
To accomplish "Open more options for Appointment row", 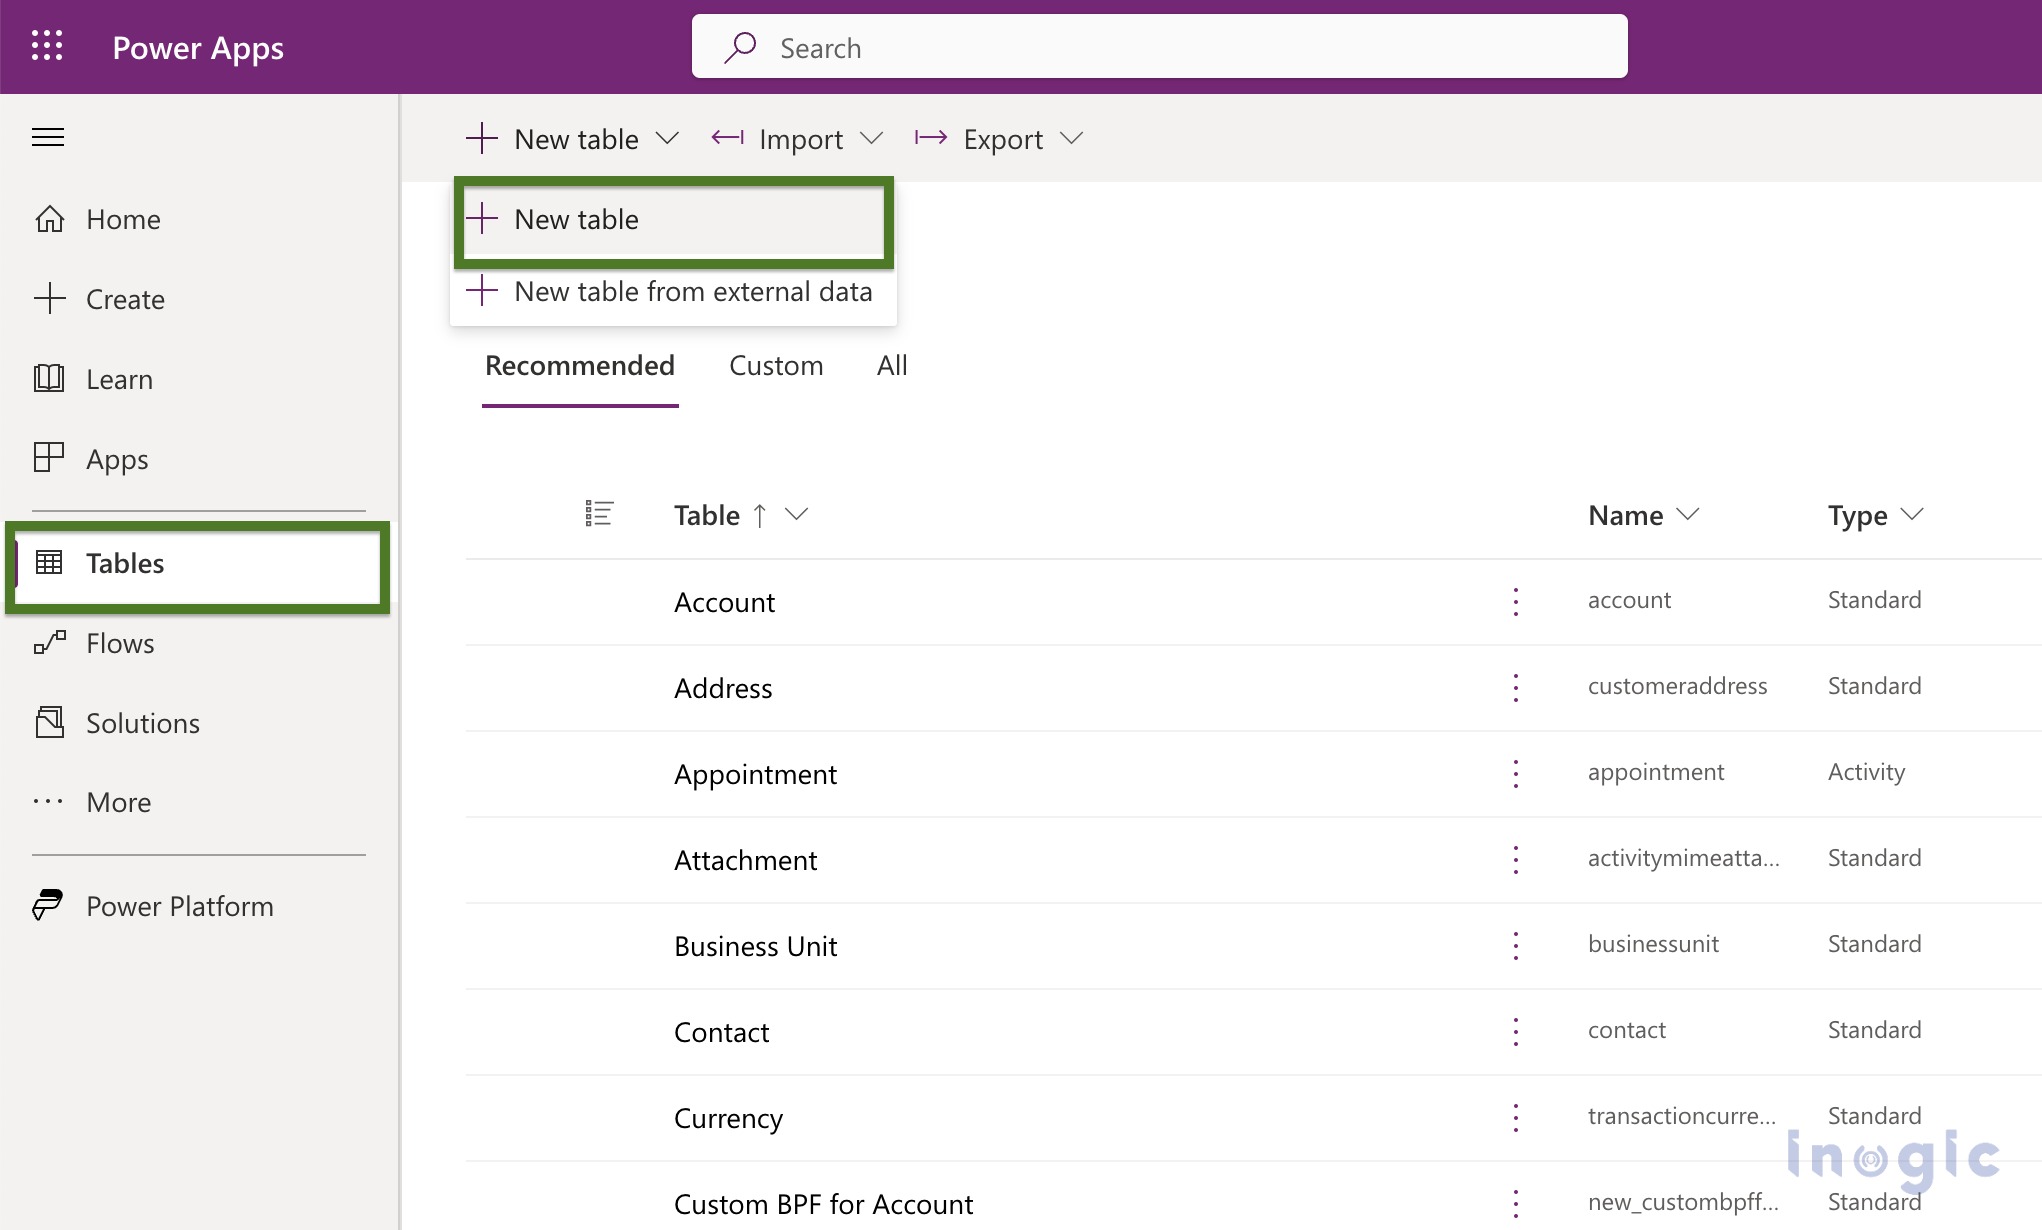I will point(1516,773).
